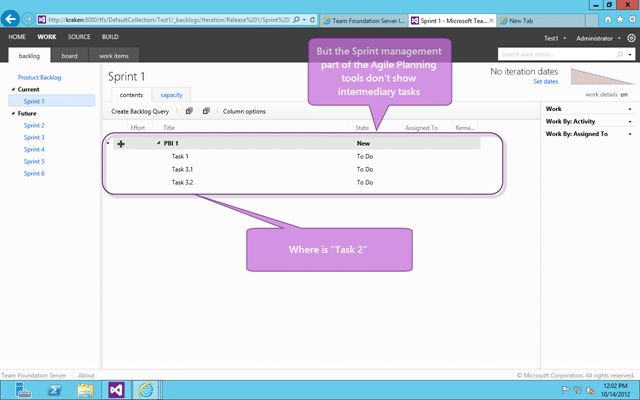Viewport: 640px width, 400px height.
Task: Click the network icon in system tray
Action: [578, 390]
